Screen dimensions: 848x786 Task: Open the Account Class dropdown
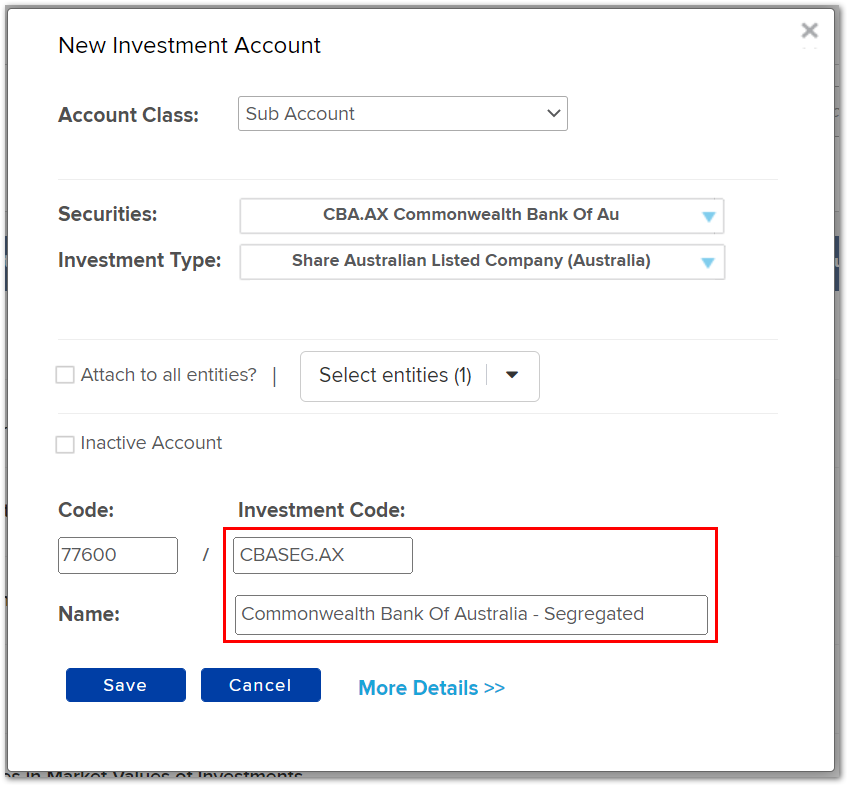(402, 114)
